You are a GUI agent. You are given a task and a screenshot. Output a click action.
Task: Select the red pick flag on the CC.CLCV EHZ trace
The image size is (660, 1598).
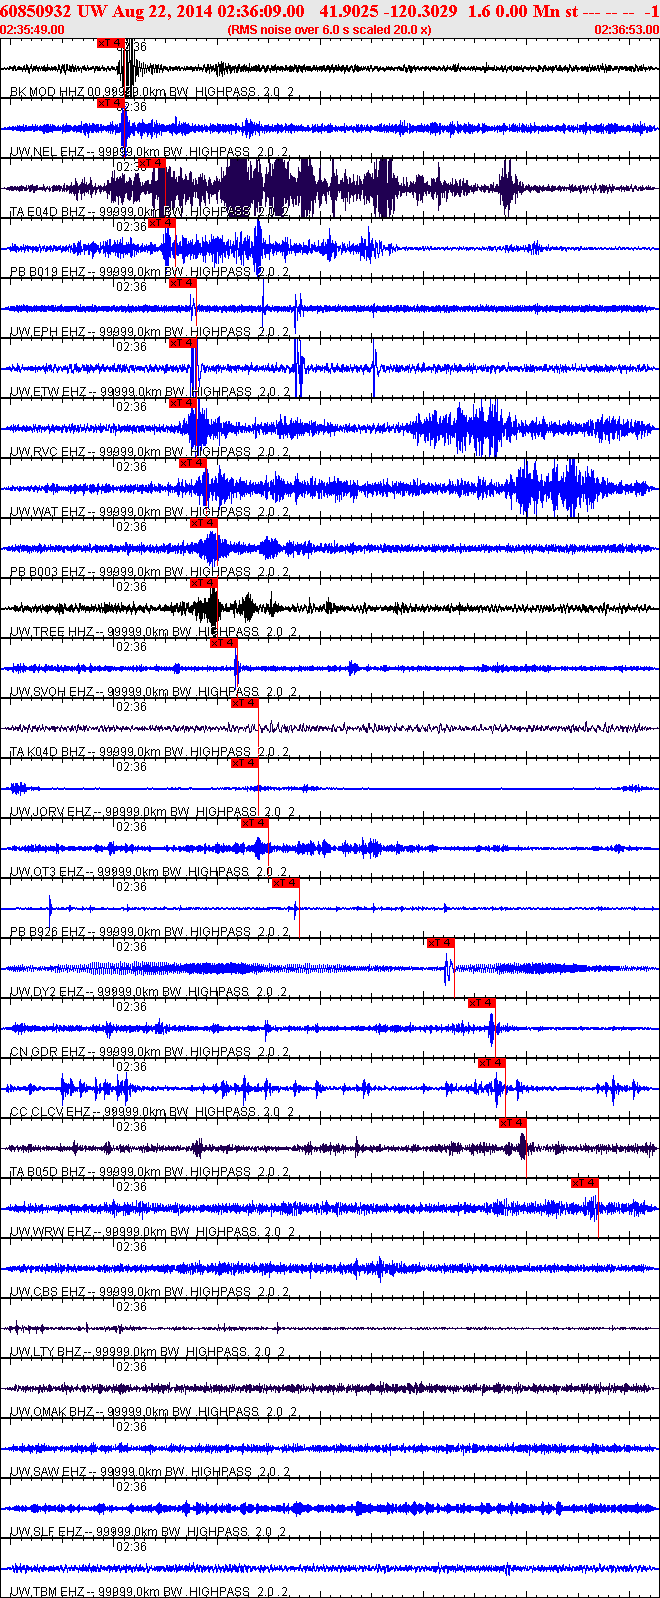click(492, 1063)
